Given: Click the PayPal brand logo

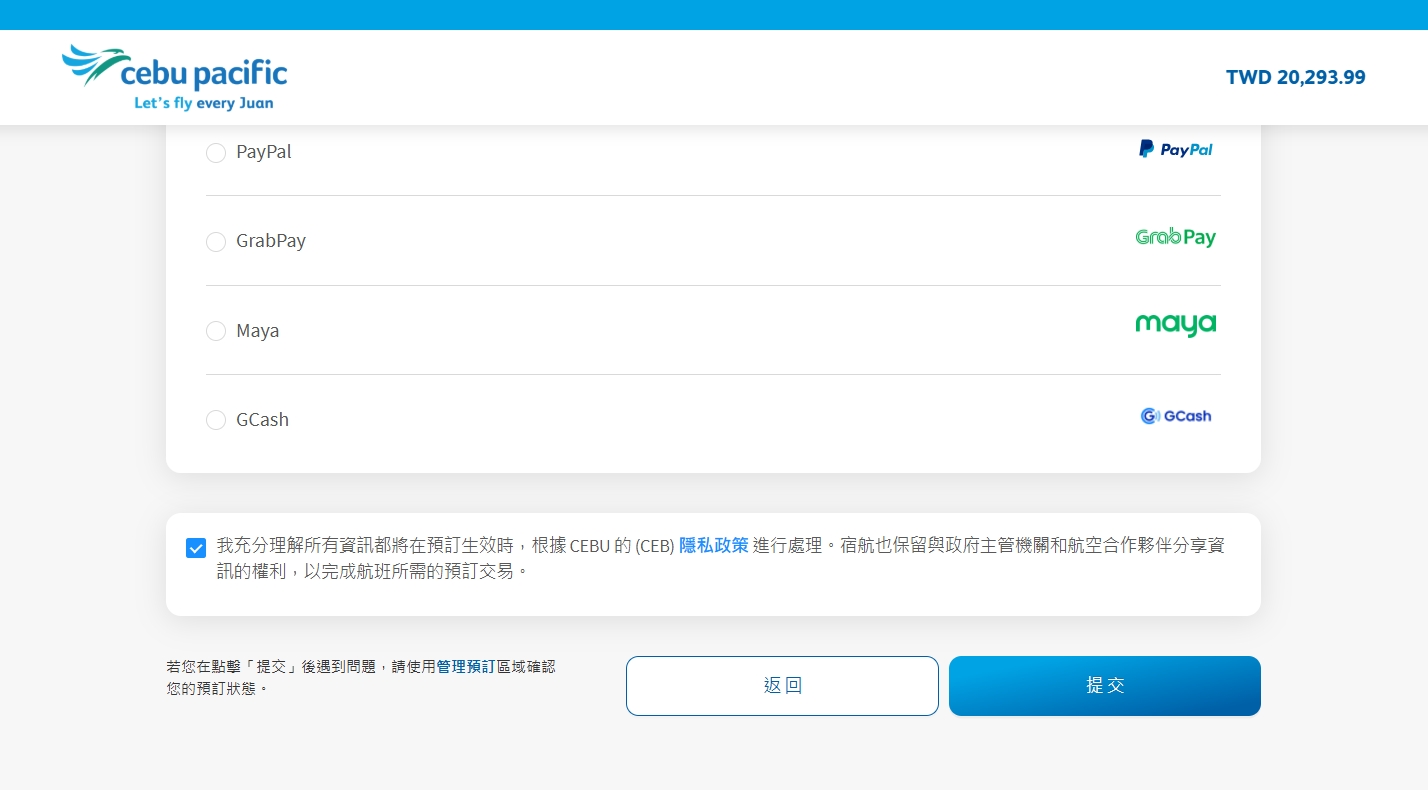Looking at the screenshot, I should (1175, 148).
